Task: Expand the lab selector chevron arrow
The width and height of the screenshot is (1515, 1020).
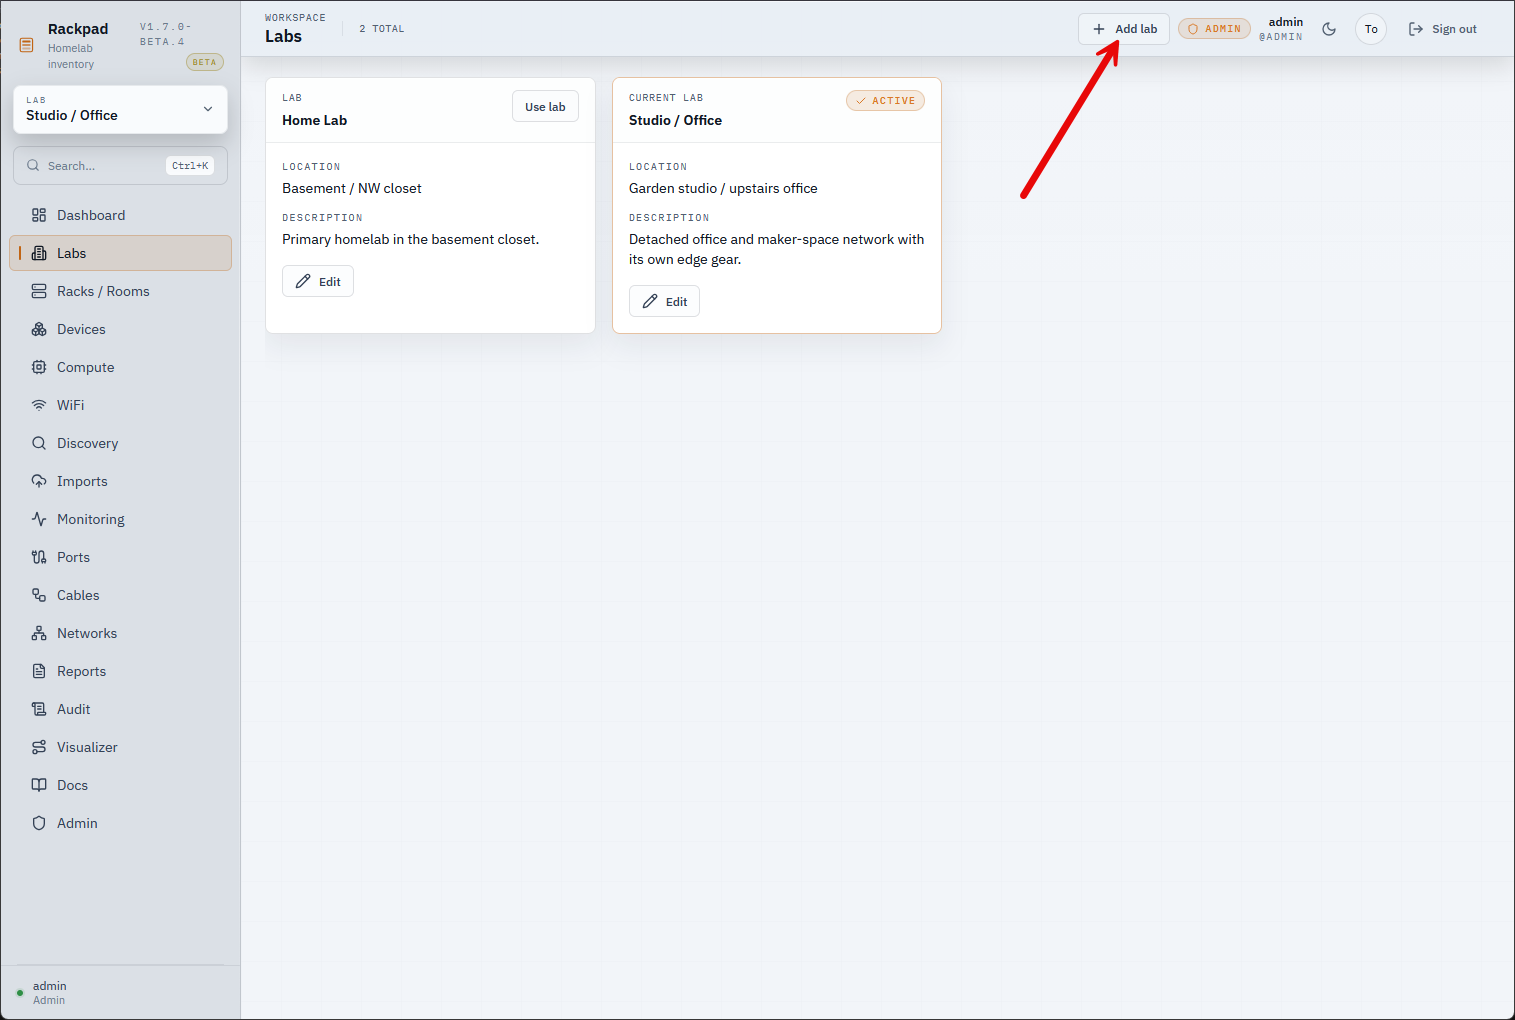Action: (x=208, y=109)
